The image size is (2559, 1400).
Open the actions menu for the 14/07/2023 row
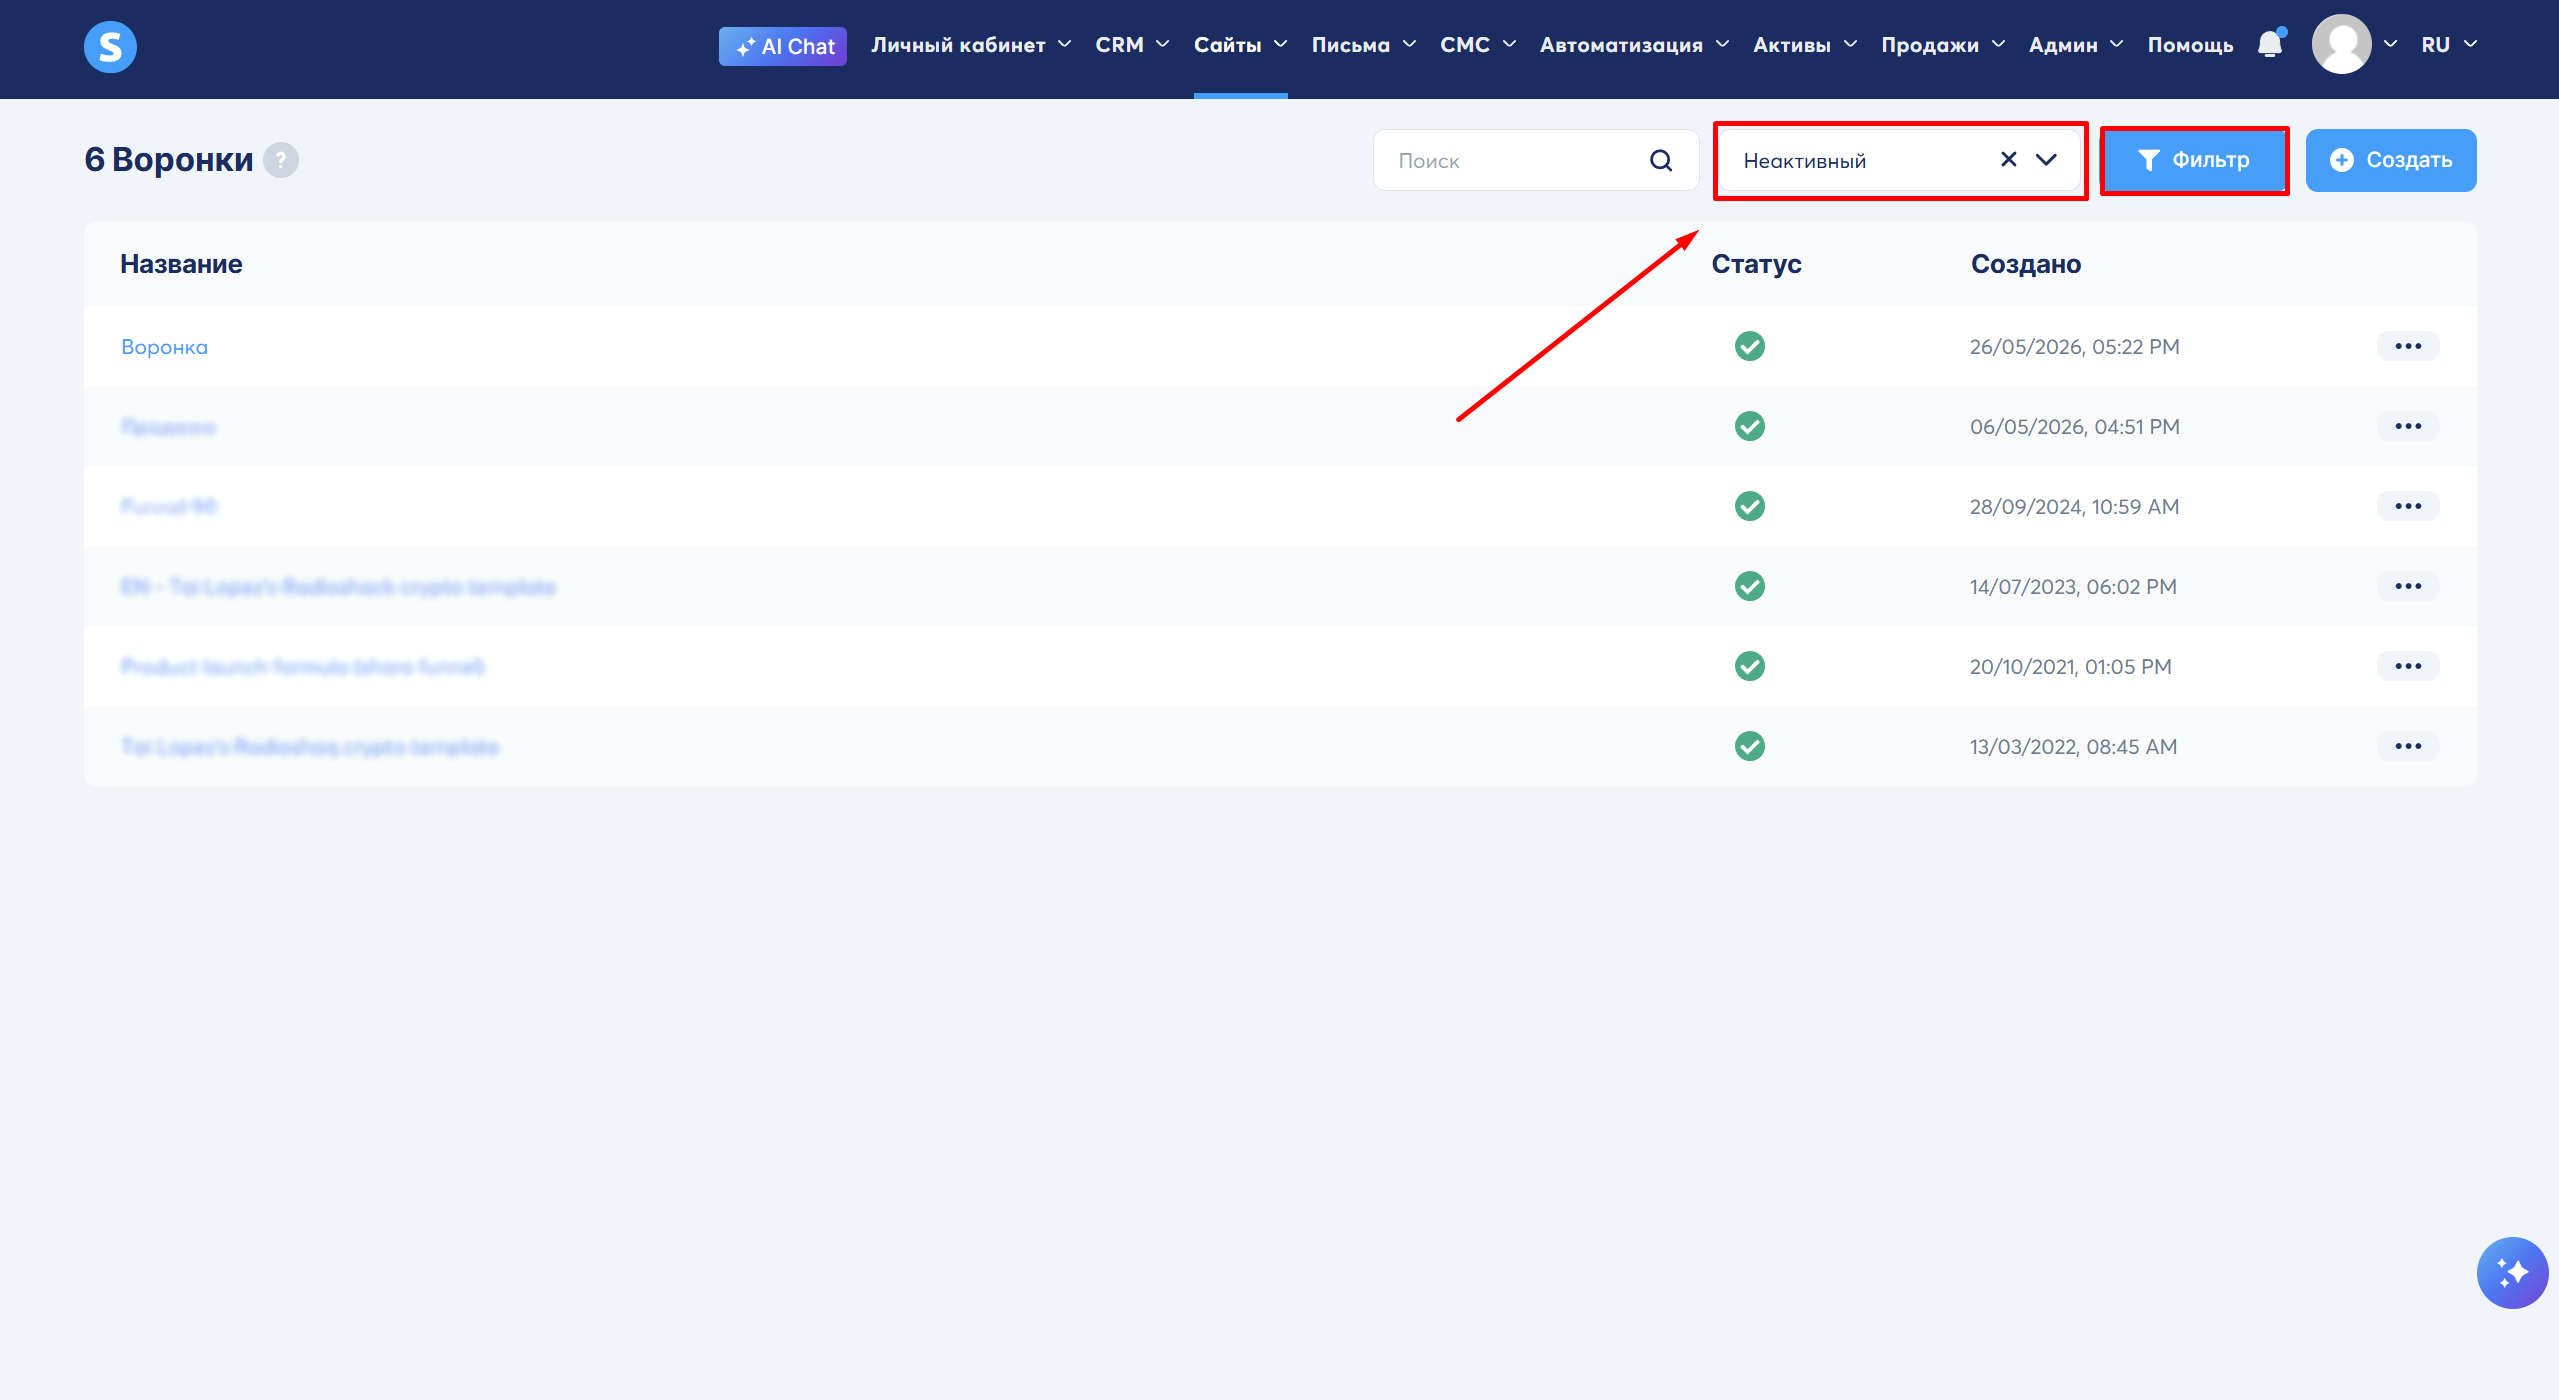2408,586
